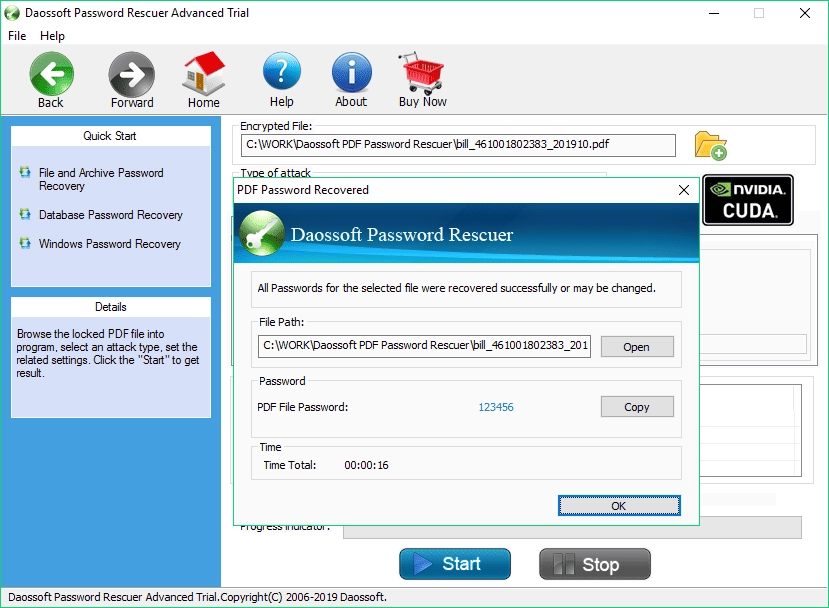Screen dimensions: 829x608
Task: Click the dialog File Path field
Action: coord(424,346)
